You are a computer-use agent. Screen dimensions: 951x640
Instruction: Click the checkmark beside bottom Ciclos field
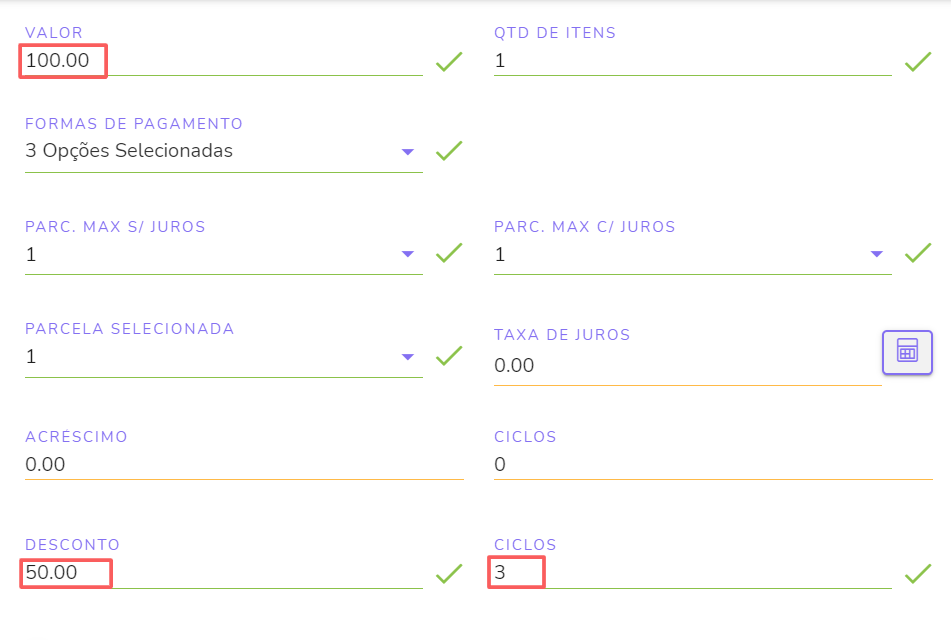[x=918, y=573]
